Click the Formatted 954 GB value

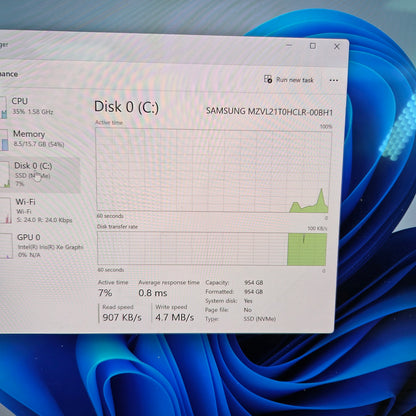(x=253, y=292)
